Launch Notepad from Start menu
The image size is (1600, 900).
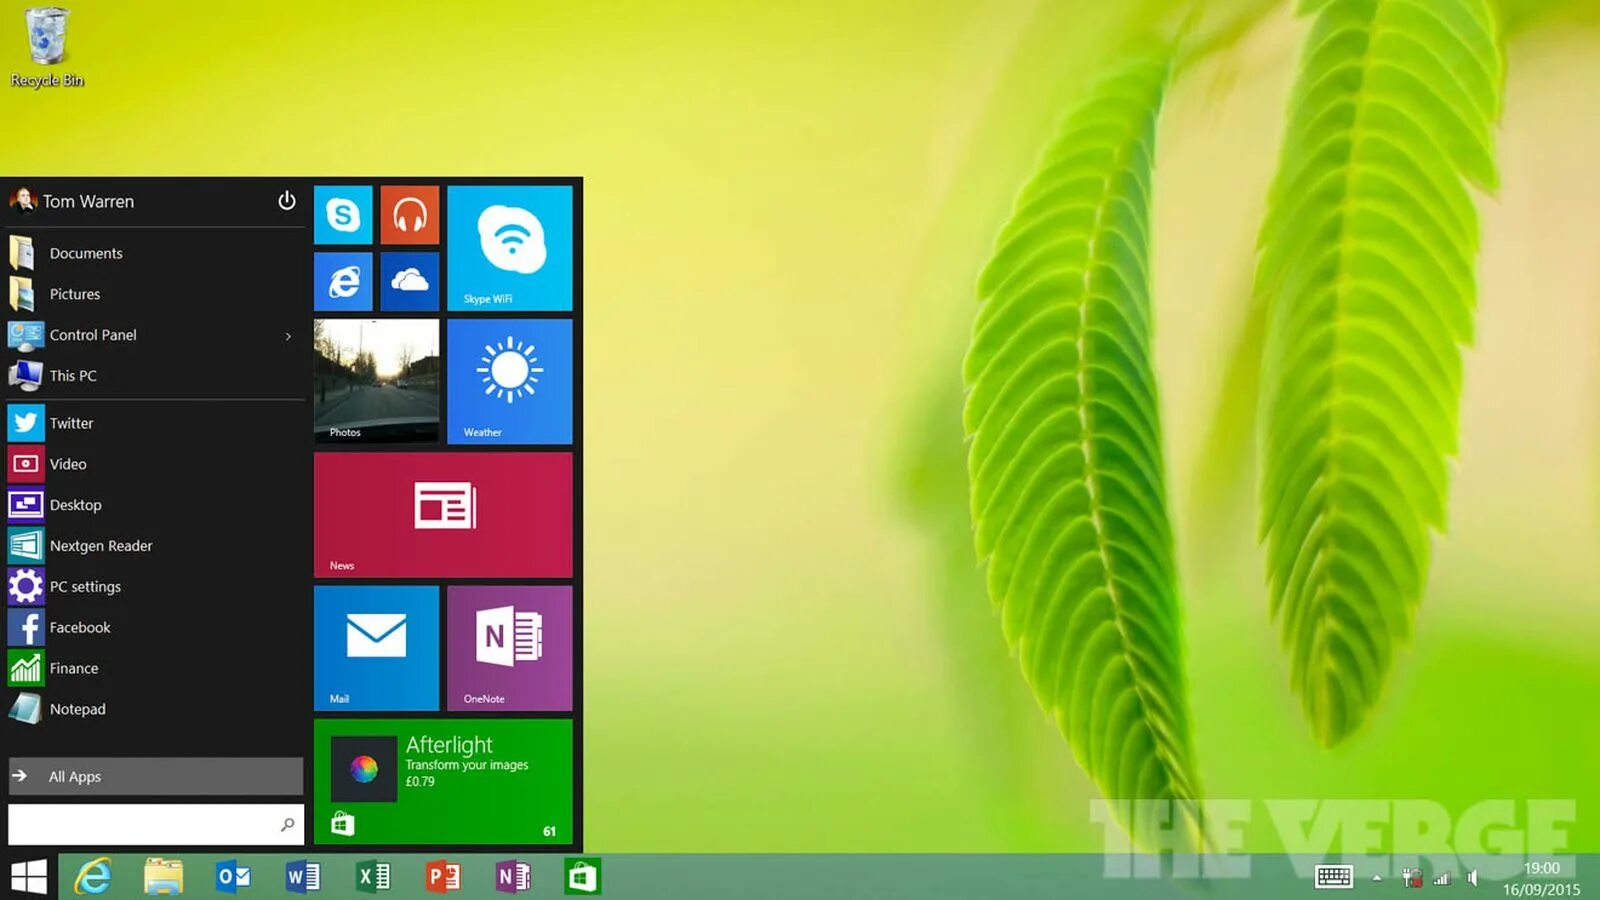click(x=155, y=709)
